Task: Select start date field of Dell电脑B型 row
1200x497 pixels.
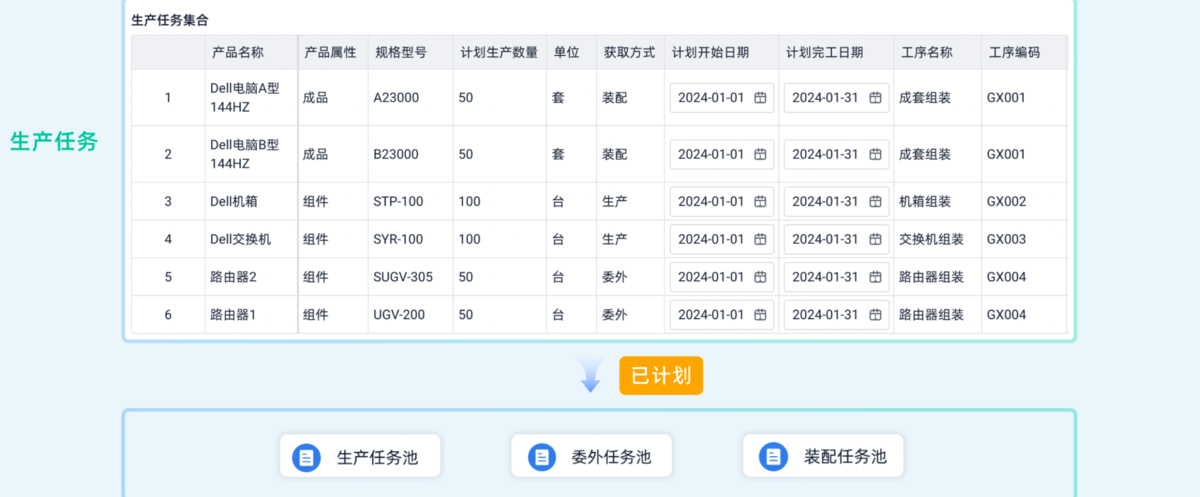Action: (x=722, y=154)
